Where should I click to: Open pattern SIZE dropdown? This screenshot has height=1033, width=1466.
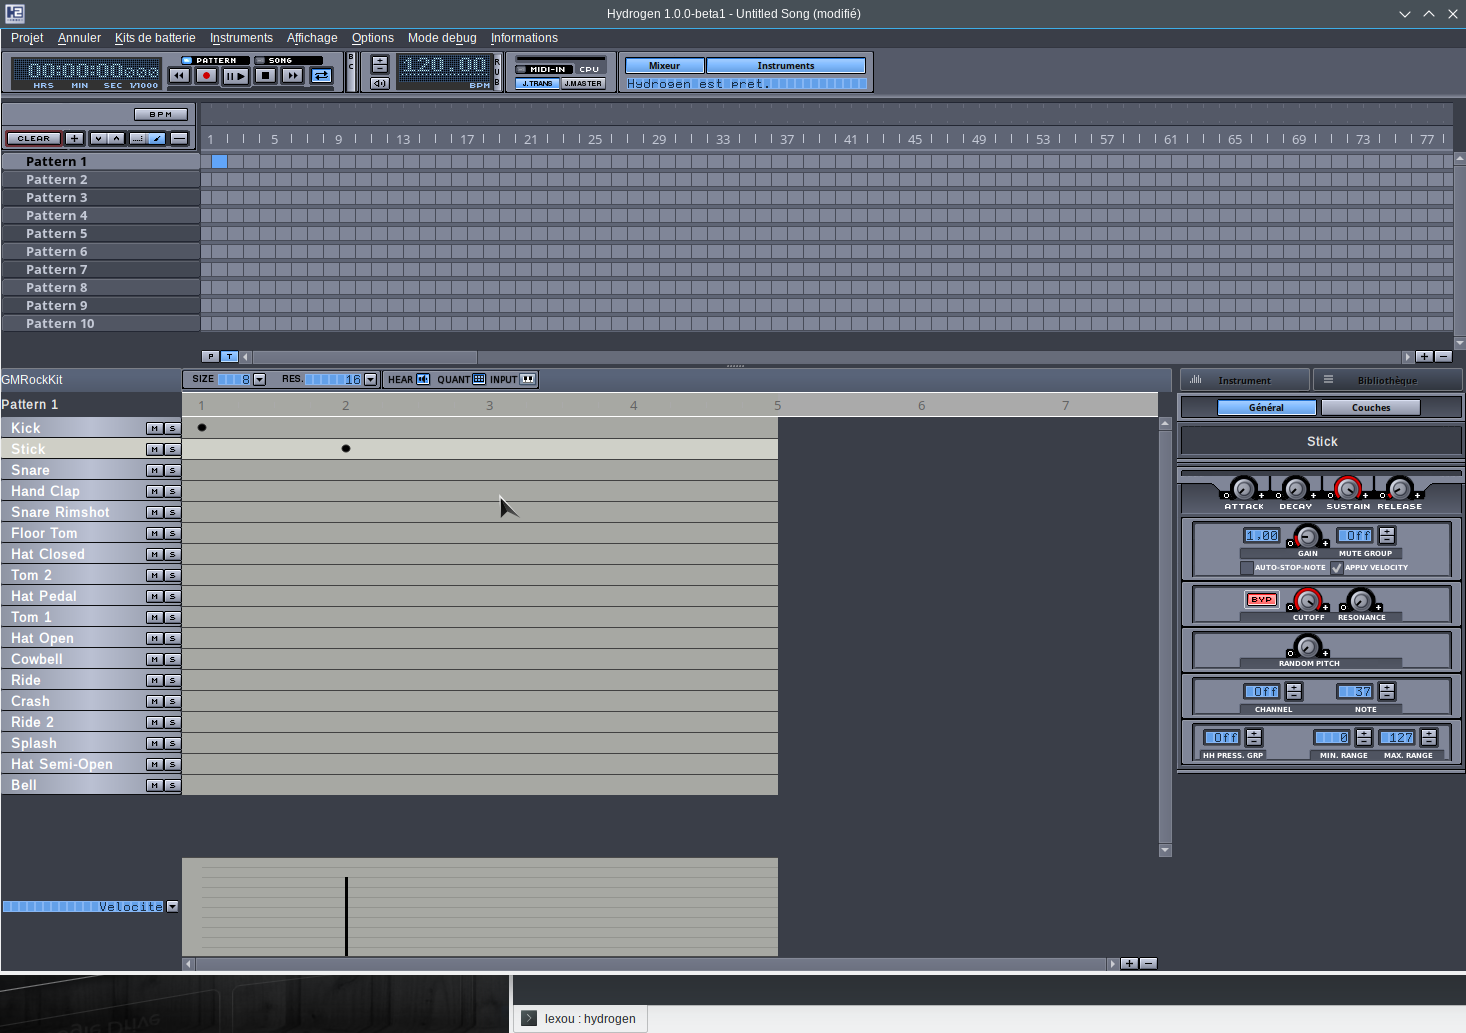[260, 380]
